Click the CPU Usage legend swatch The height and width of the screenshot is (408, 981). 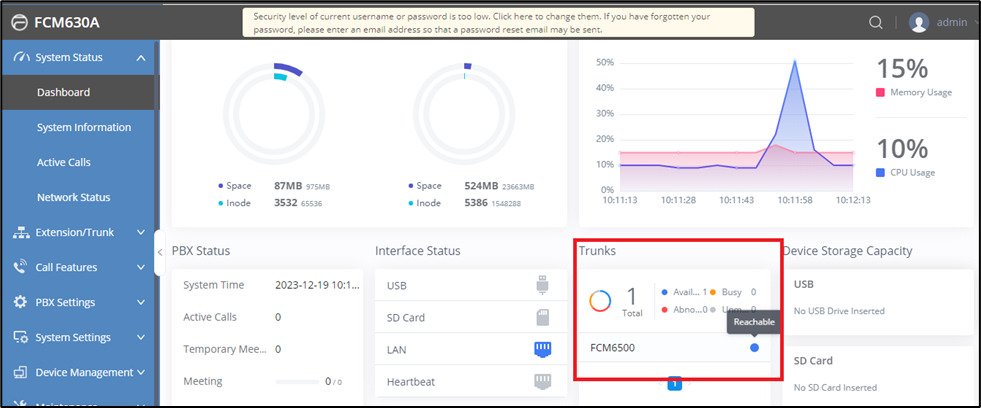pos(880,172)
